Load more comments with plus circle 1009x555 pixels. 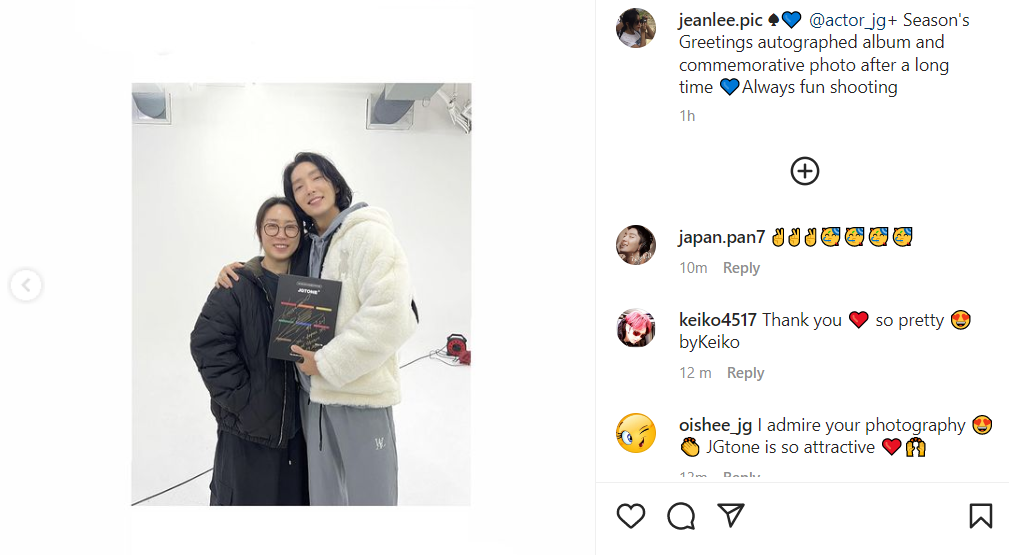(804, 171)
